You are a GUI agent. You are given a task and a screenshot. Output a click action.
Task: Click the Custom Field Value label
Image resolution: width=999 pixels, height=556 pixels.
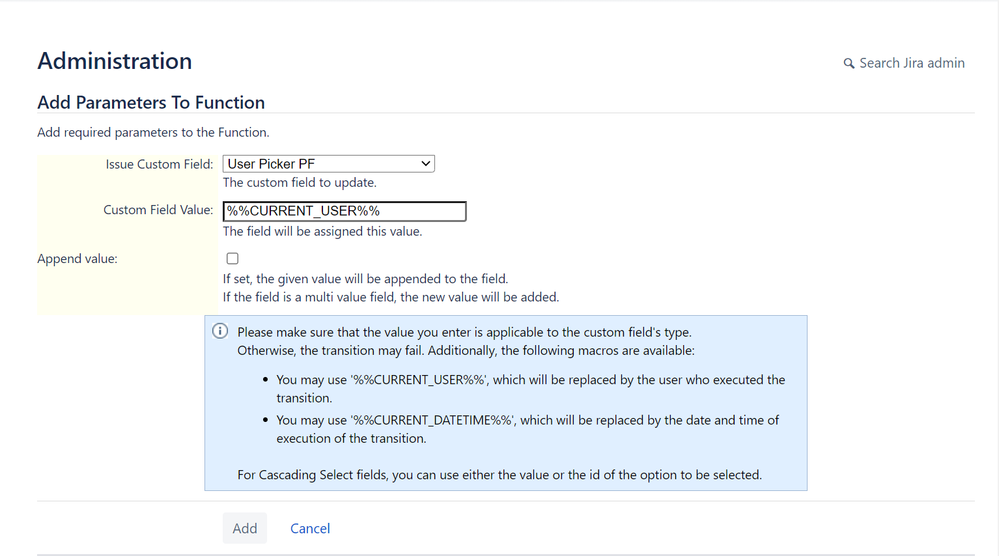[158, 210]
